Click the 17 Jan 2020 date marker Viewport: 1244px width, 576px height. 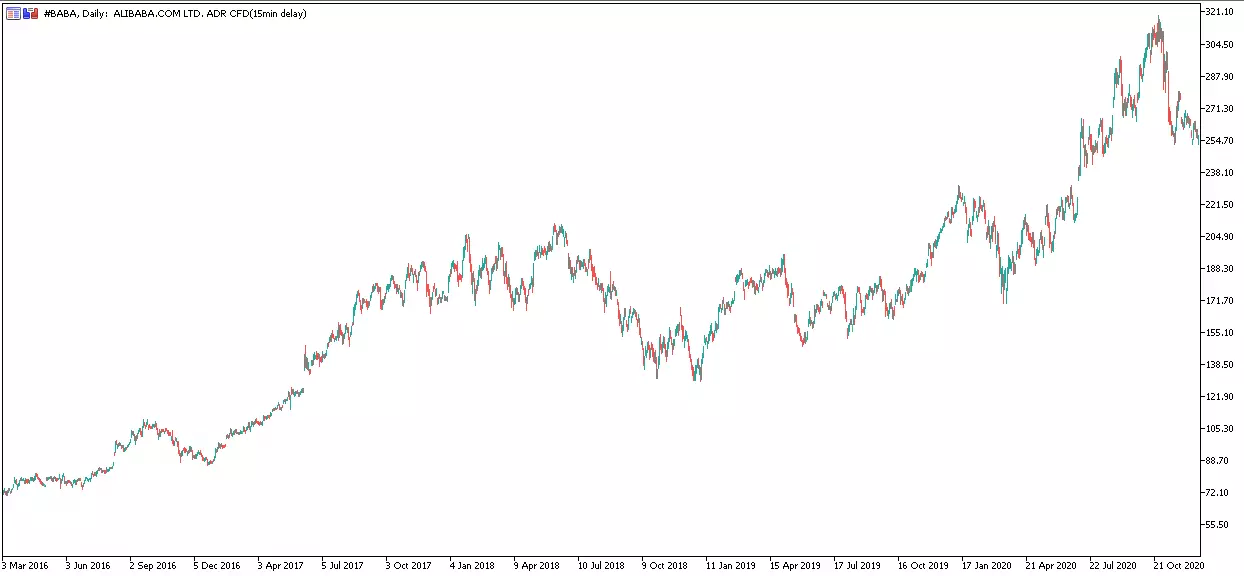click(x=987, y=565)
